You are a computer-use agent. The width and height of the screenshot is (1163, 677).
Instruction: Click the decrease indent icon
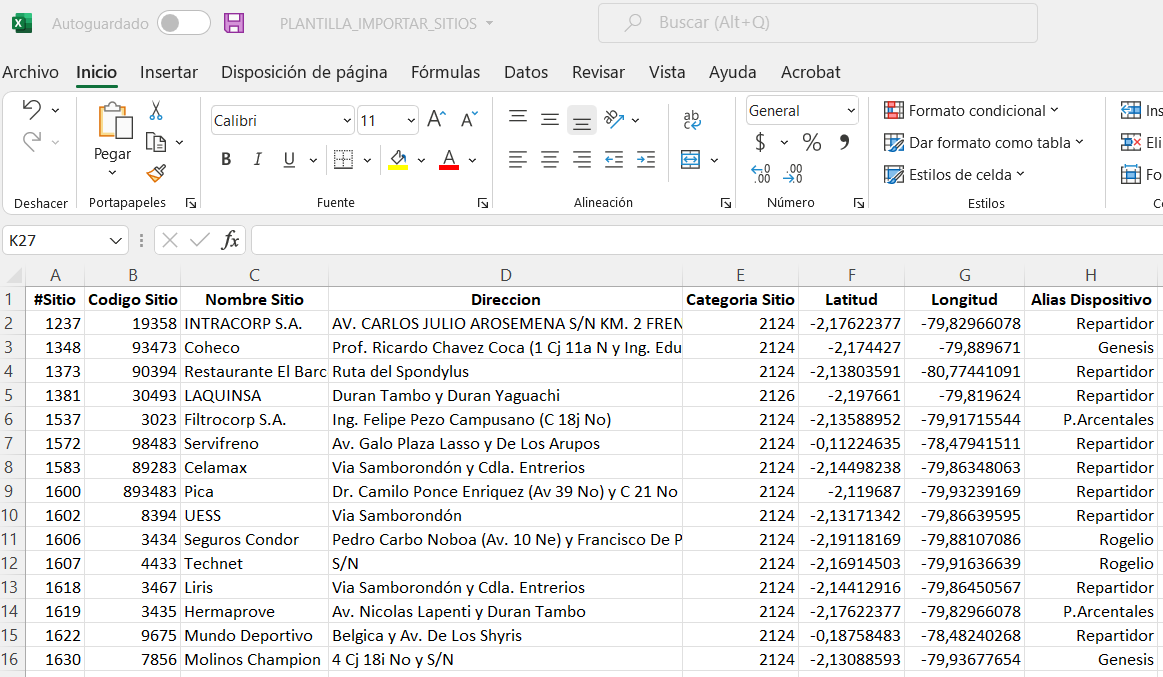click(x=613, y=159)
